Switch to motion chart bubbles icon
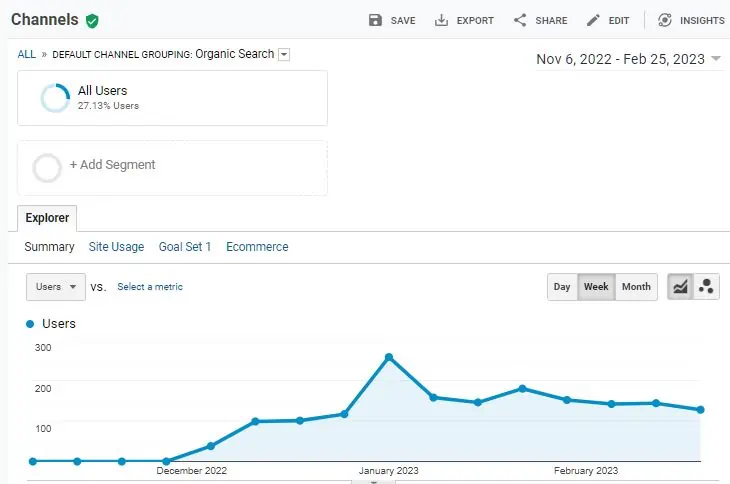The image size is (730, 484). (706, 286)
